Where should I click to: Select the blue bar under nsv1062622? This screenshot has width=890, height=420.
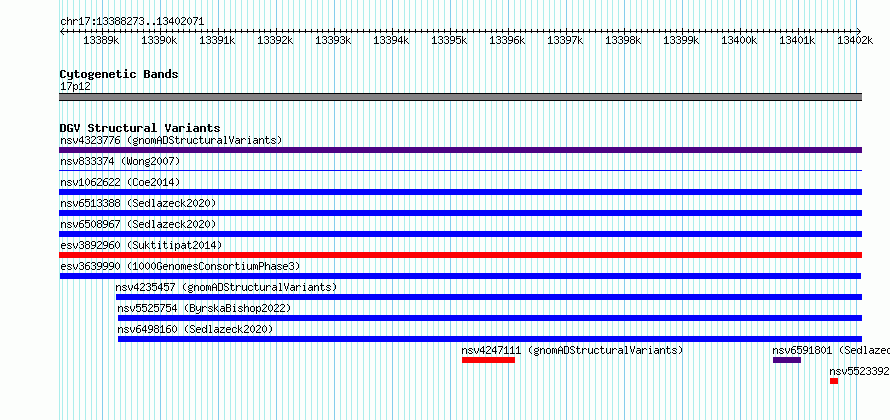tap(460, 192)
